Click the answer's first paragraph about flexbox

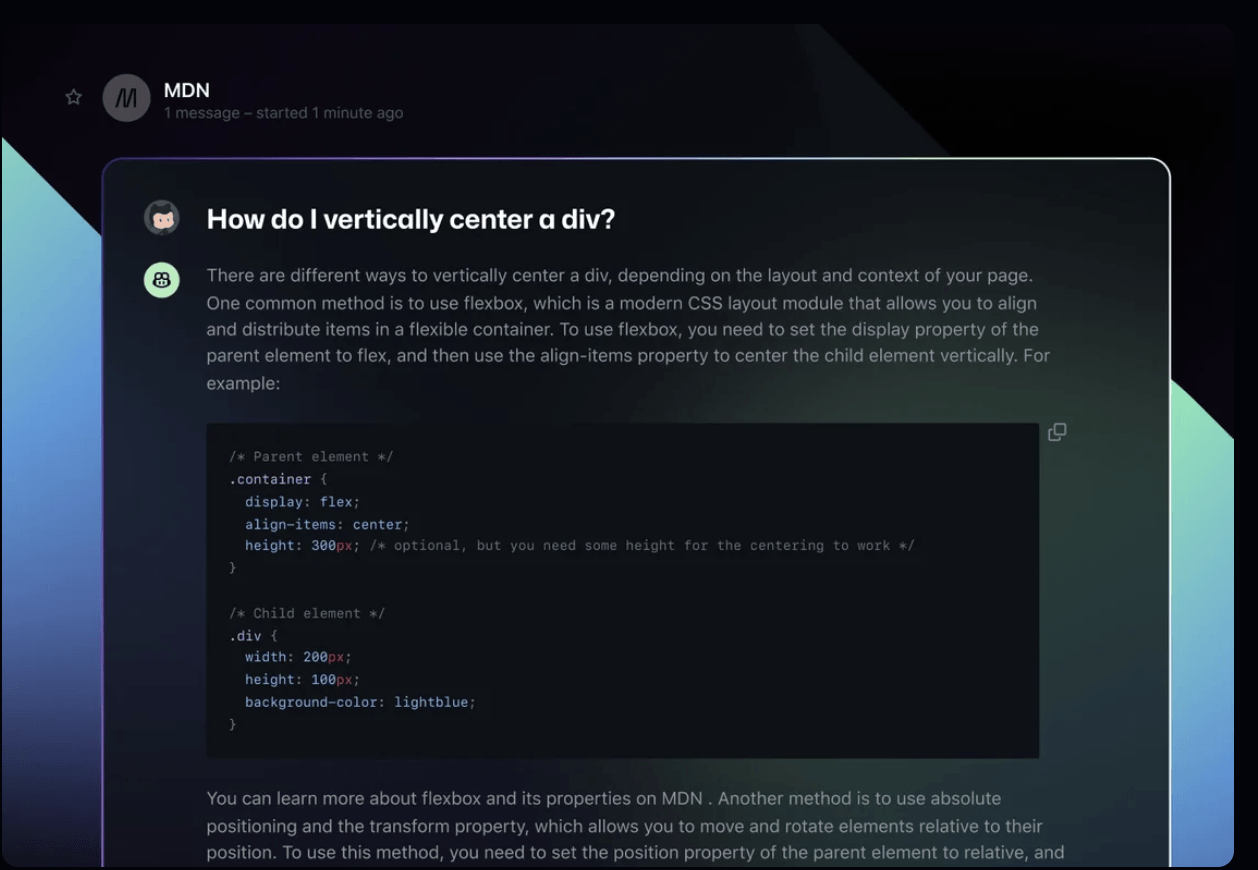coord(628,329)
